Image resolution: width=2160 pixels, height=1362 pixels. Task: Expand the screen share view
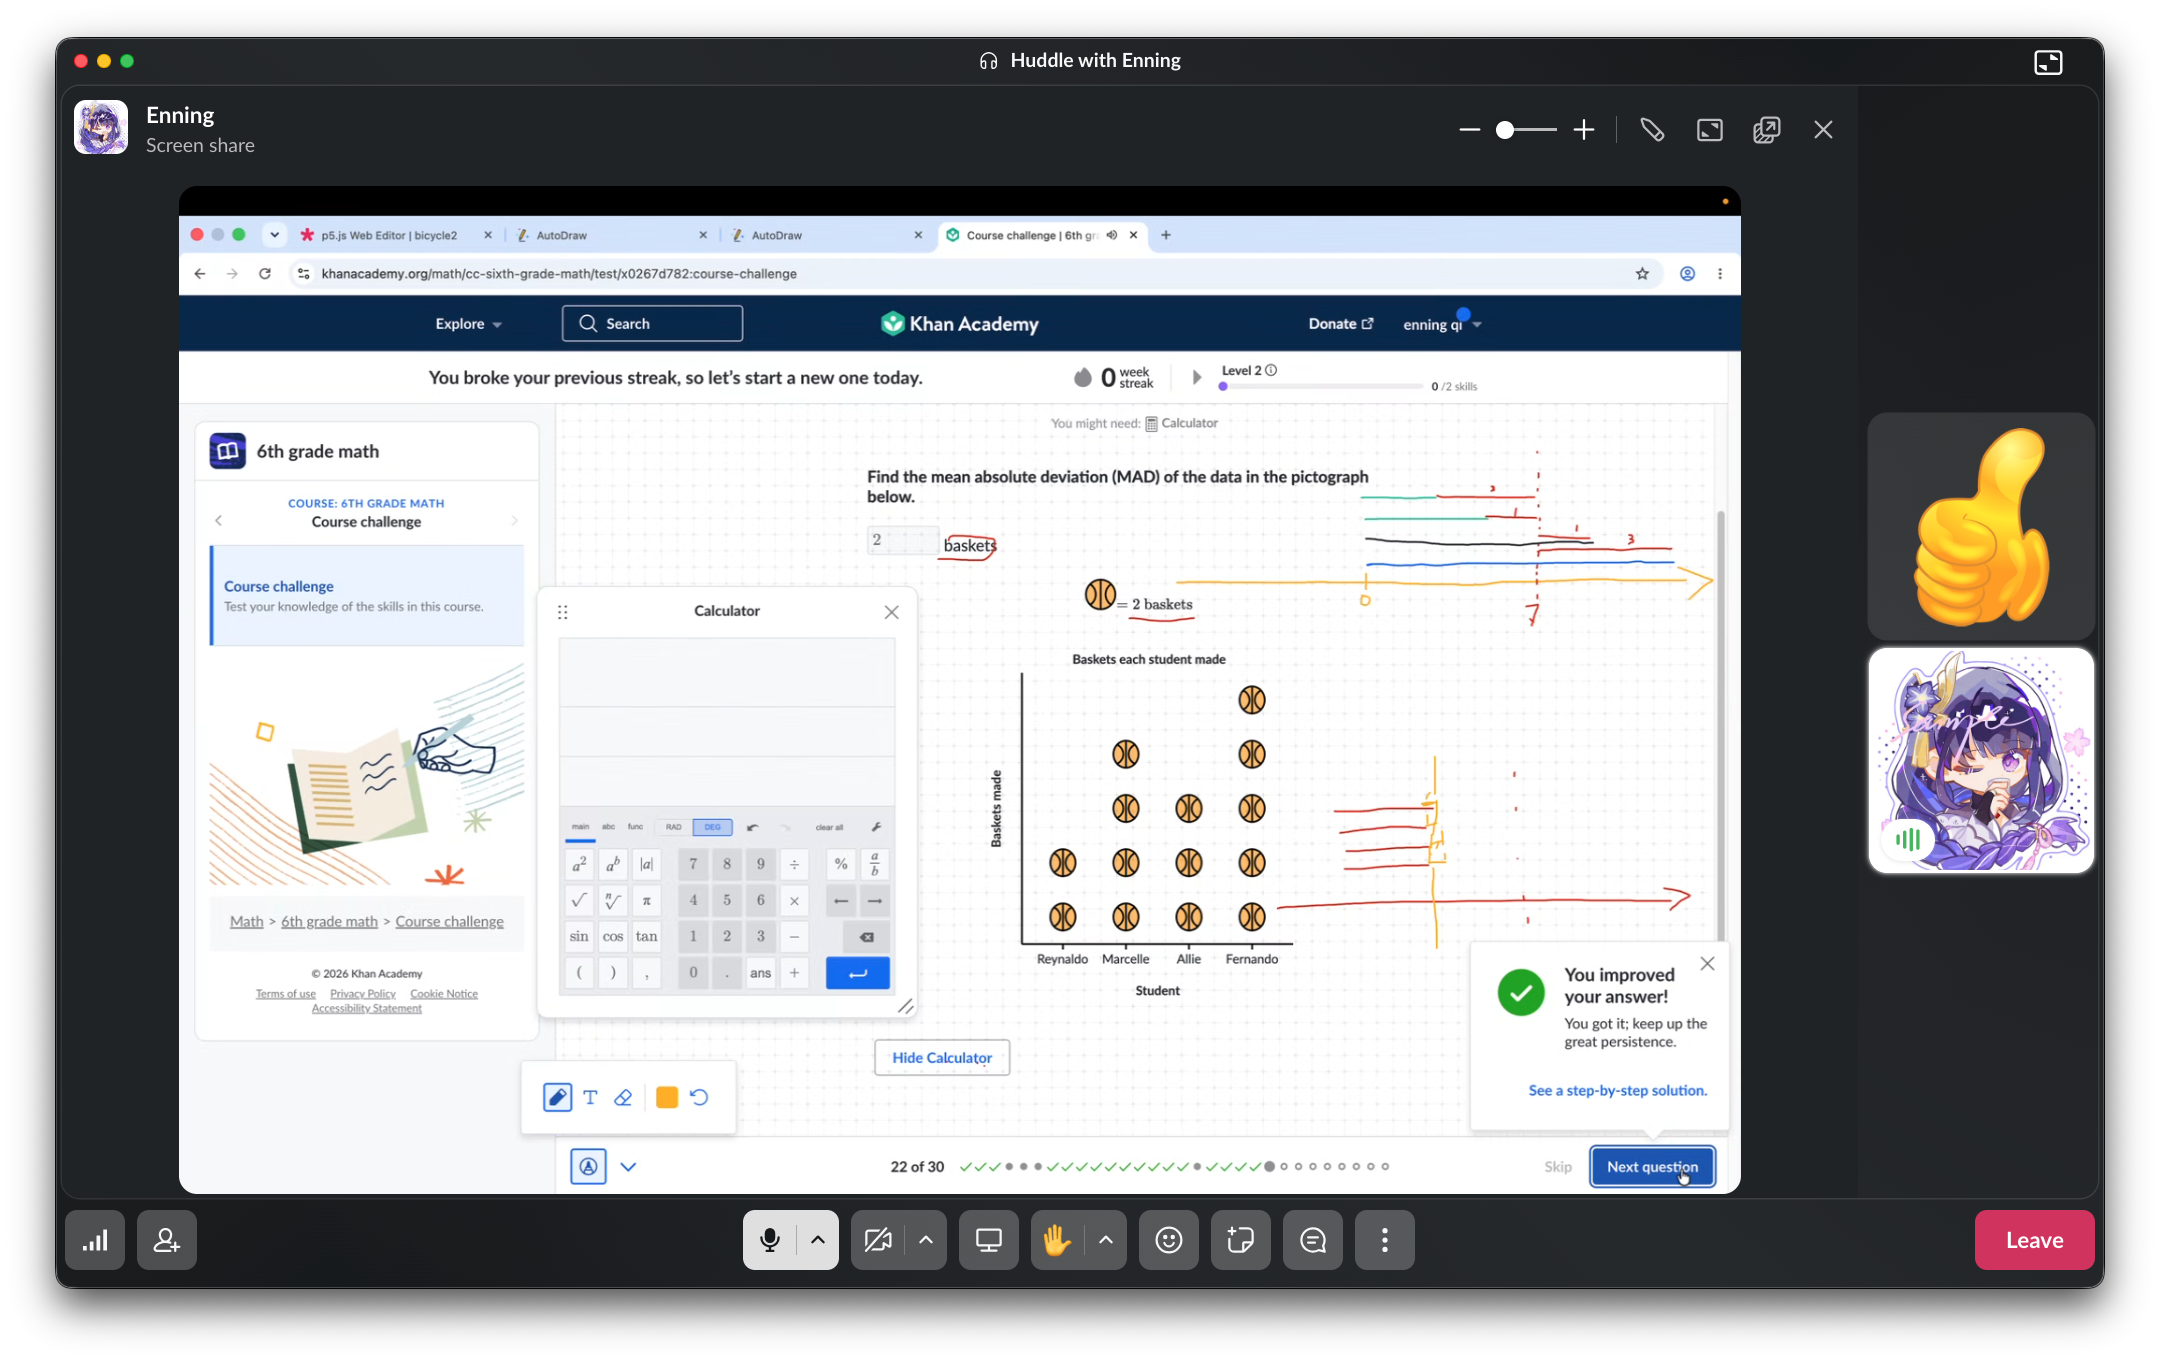1710,130
